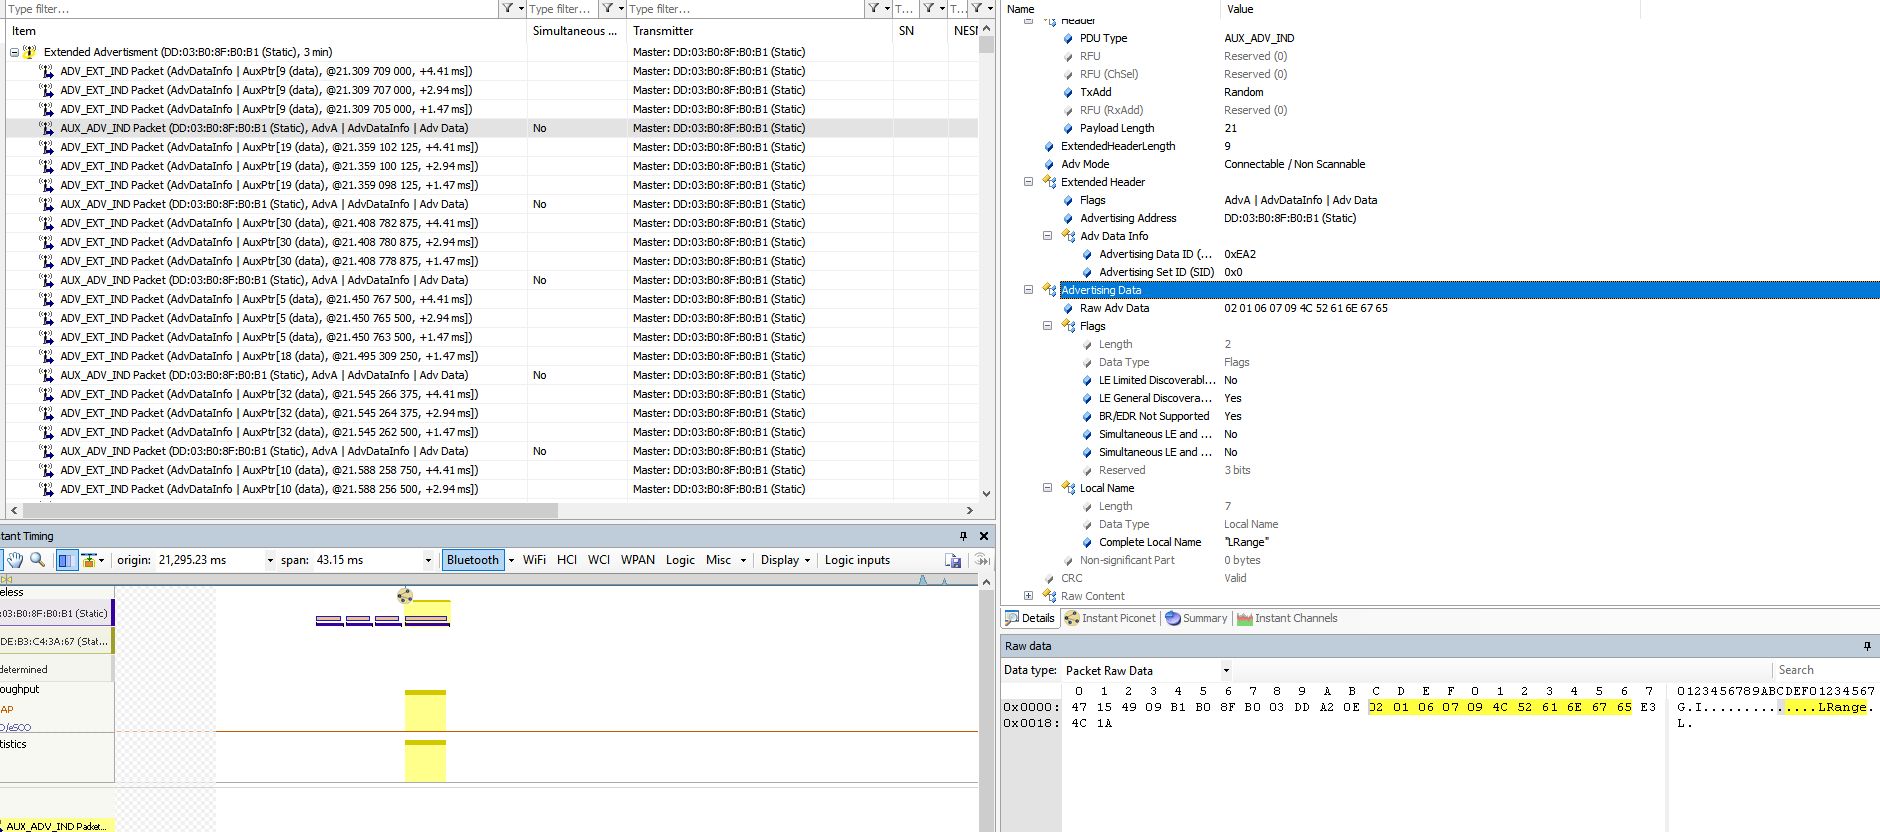
Task: Pin the Raw data panel
Action: 1866,646
